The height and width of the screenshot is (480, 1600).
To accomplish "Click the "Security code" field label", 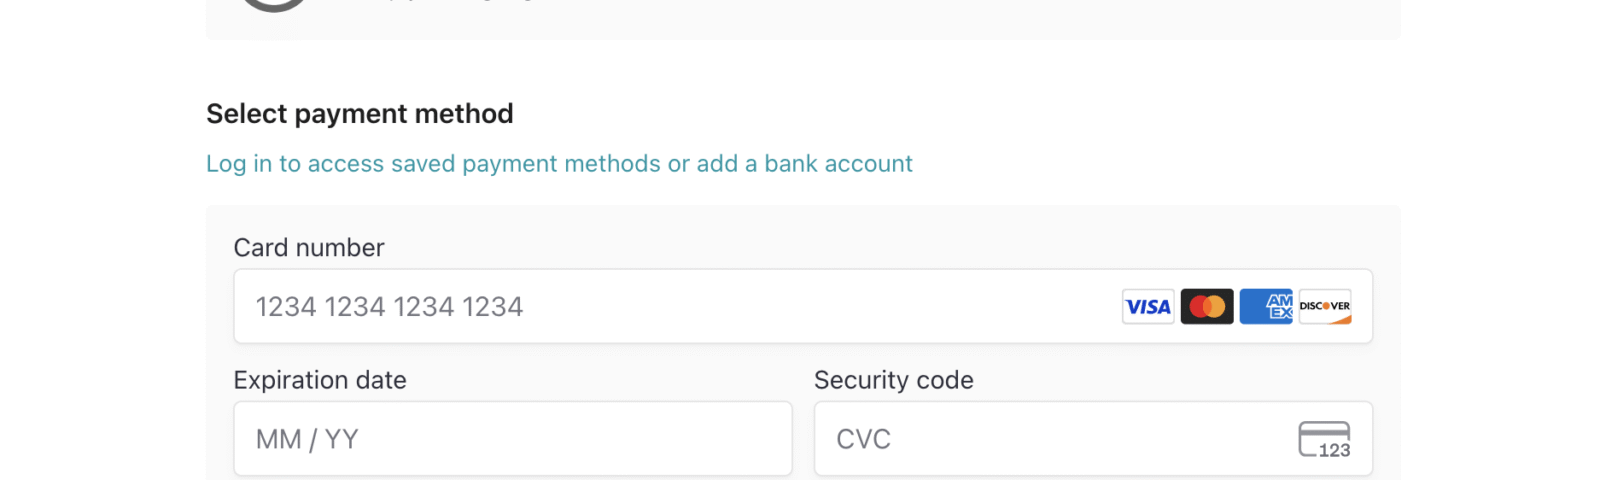I will (893, 380).
